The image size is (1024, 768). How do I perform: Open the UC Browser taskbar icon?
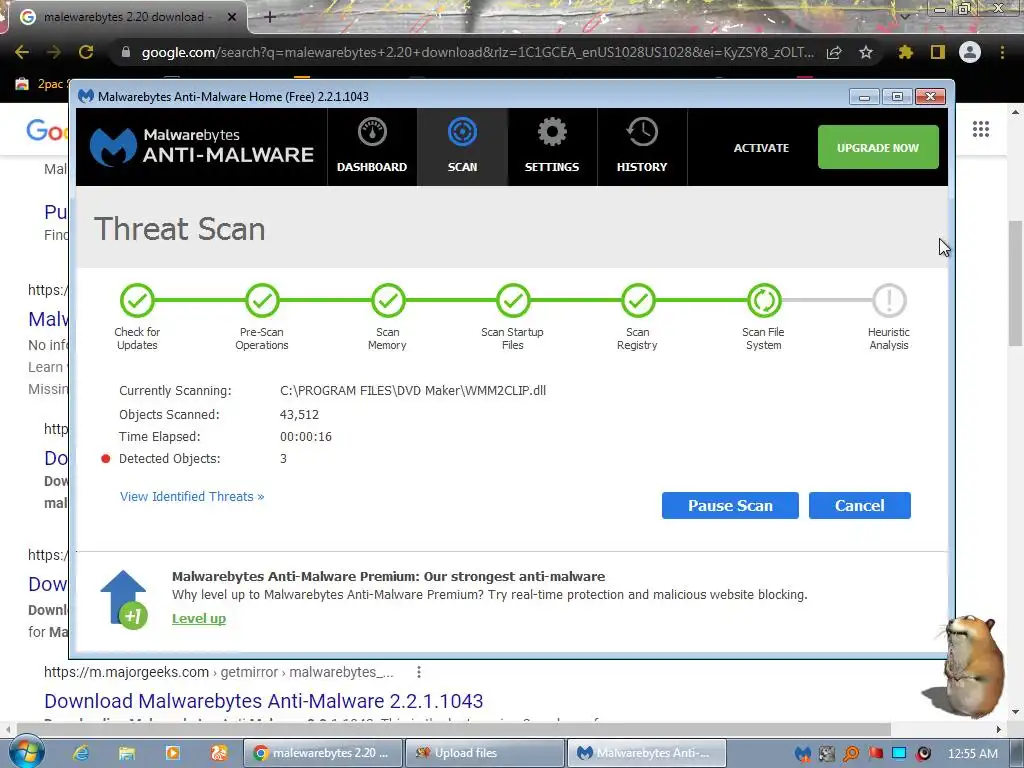click(x=219, y=753)
